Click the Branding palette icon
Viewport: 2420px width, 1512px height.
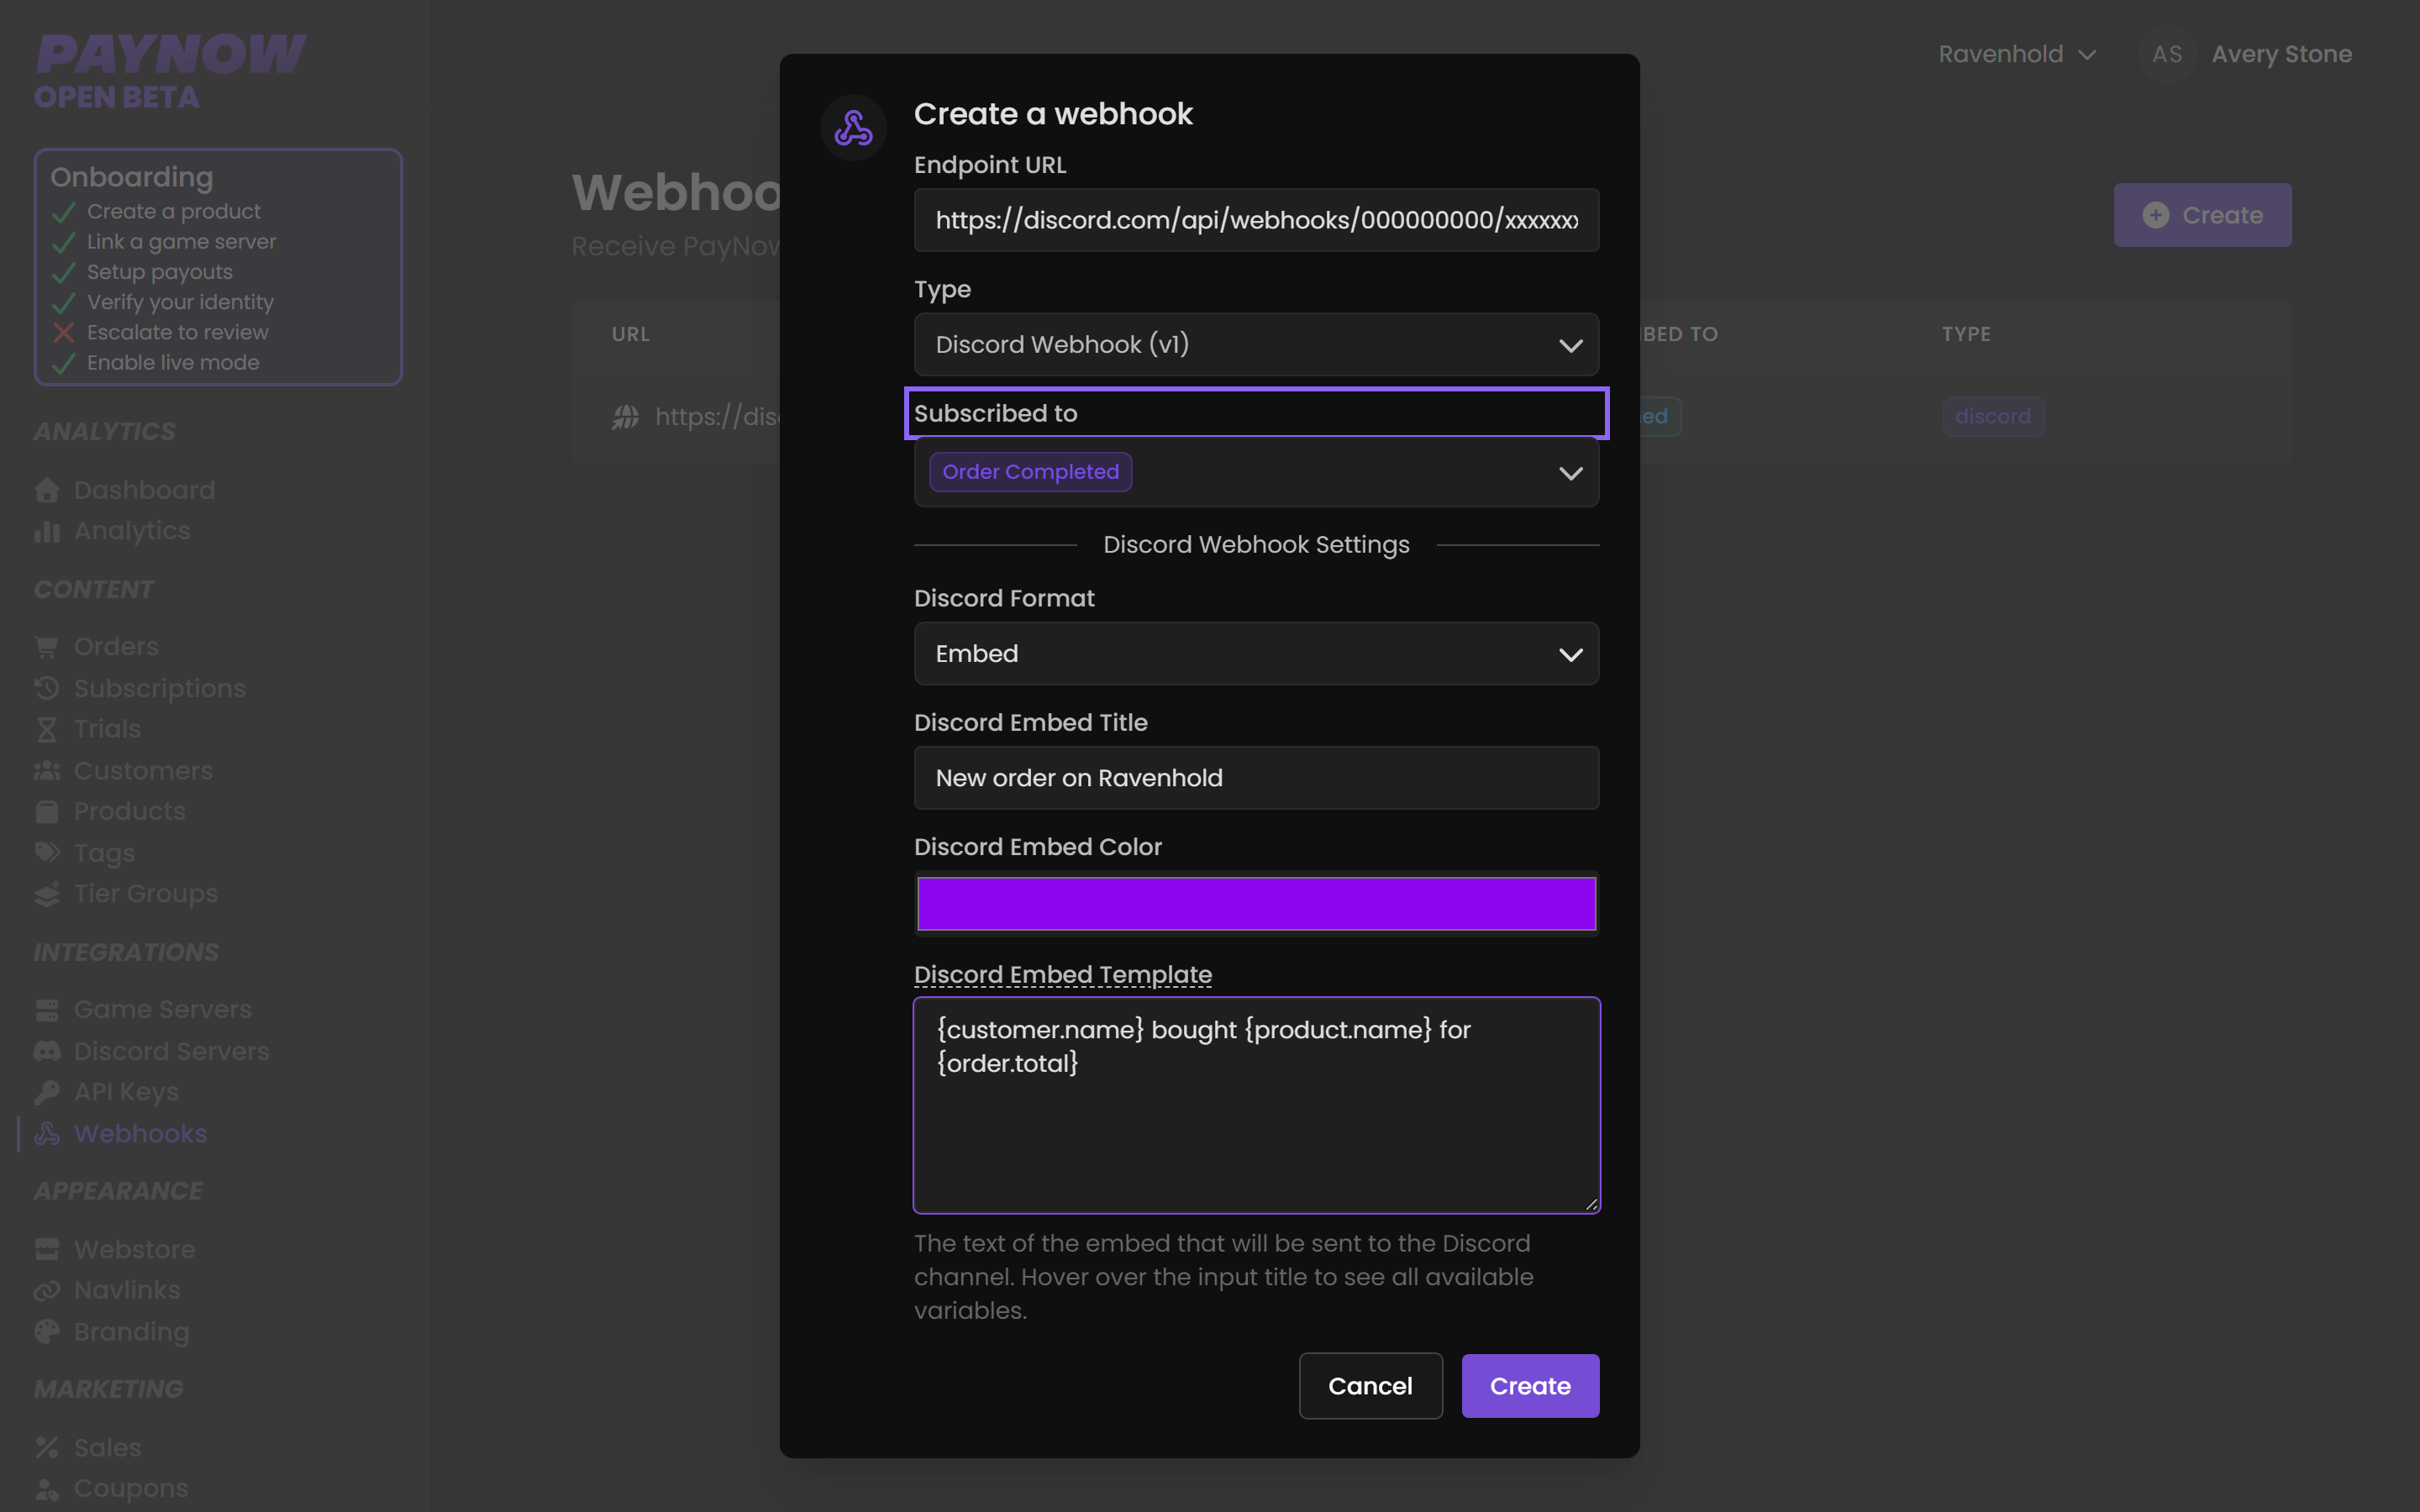(47, 1332)
